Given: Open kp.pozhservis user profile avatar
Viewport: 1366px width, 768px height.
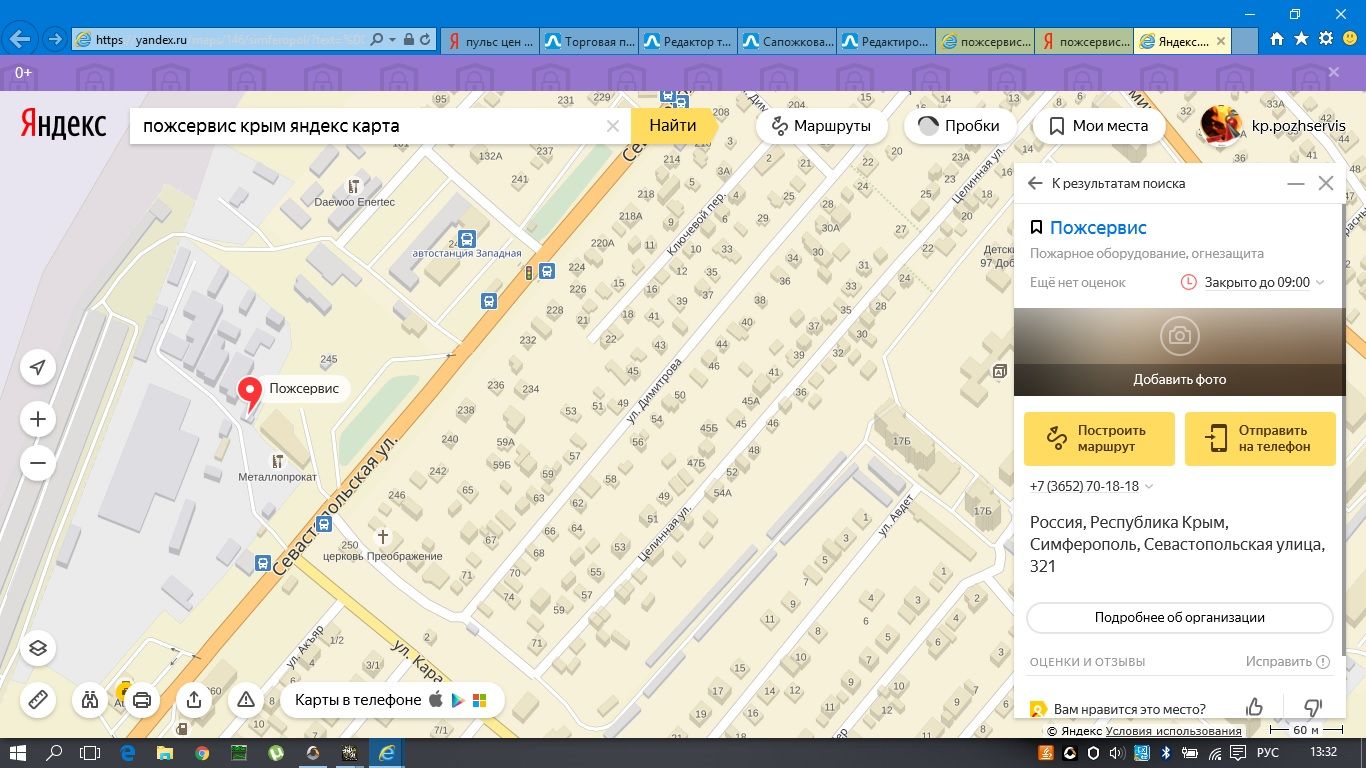Looking at the screenshot, I should [x=1221, y=126].
